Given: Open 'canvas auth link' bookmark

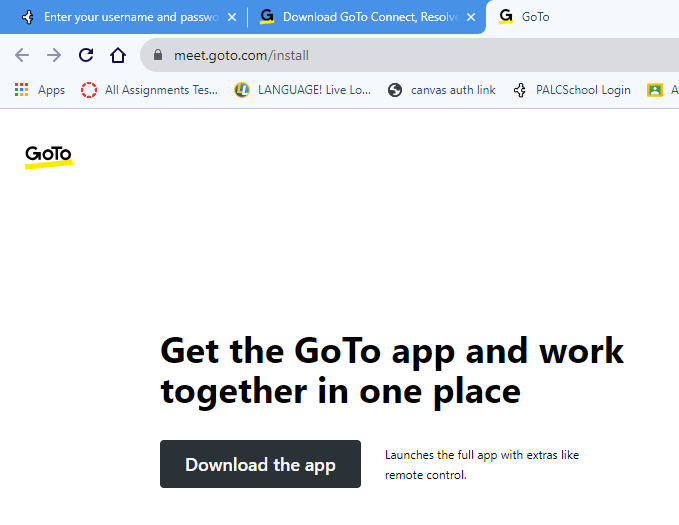Looking at the screenshot, I should click(x=442, y=90).
